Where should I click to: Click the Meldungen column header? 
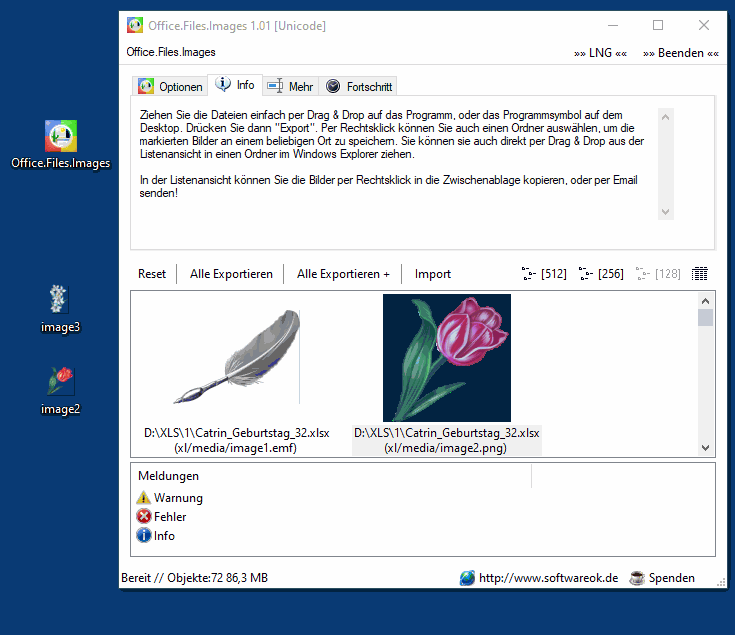(332, 476)
